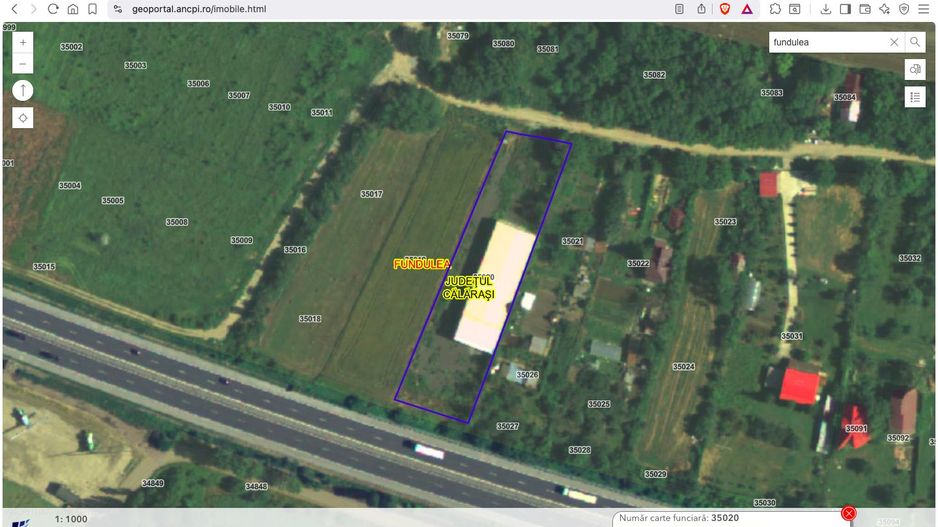Open site settings icon in address bar

click(x=118, y=9)
